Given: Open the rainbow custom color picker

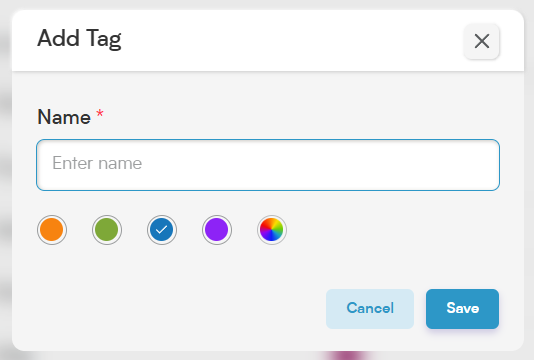Looking at the screenshot, I should pyautogui.click(x=272, y=230).
